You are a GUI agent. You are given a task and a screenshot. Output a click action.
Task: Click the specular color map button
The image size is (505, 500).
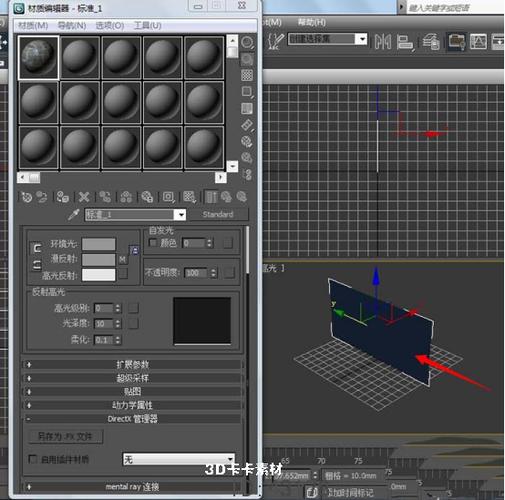[x=123, y=274]
